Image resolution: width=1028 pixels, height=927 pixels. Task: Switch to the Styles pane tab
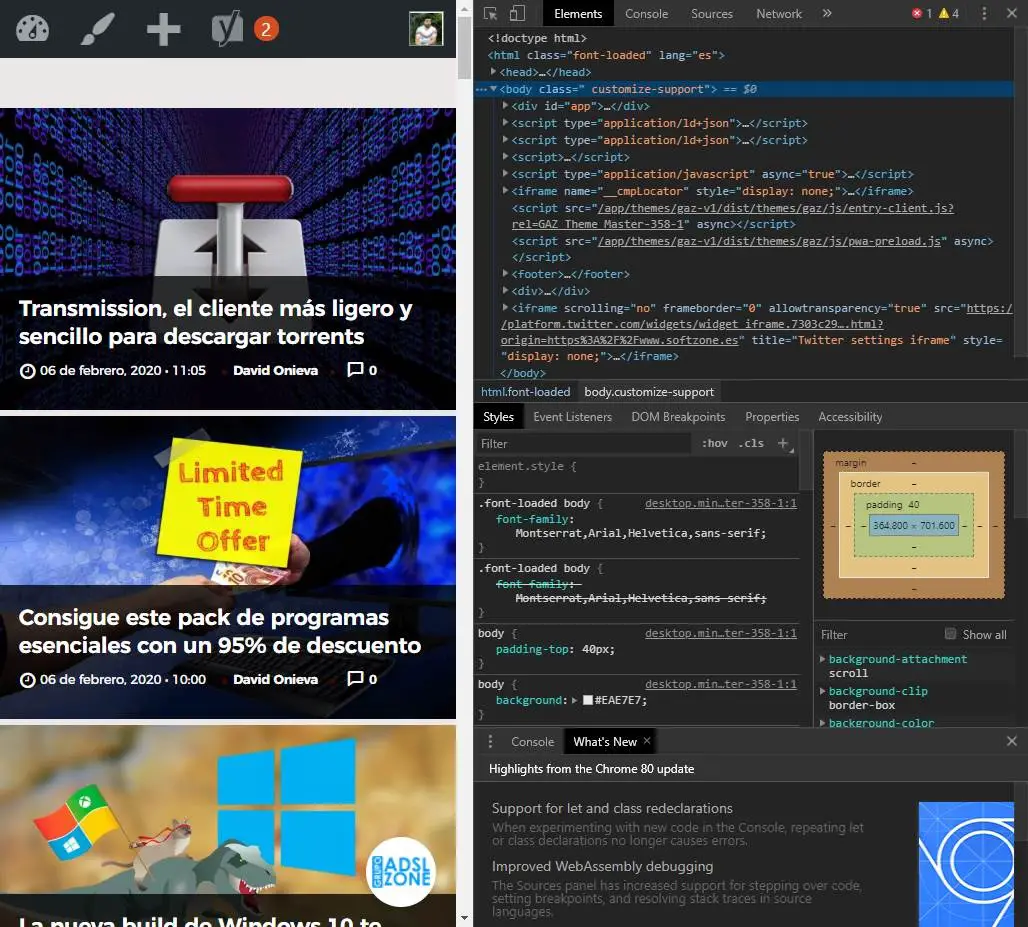pos(498,417)
